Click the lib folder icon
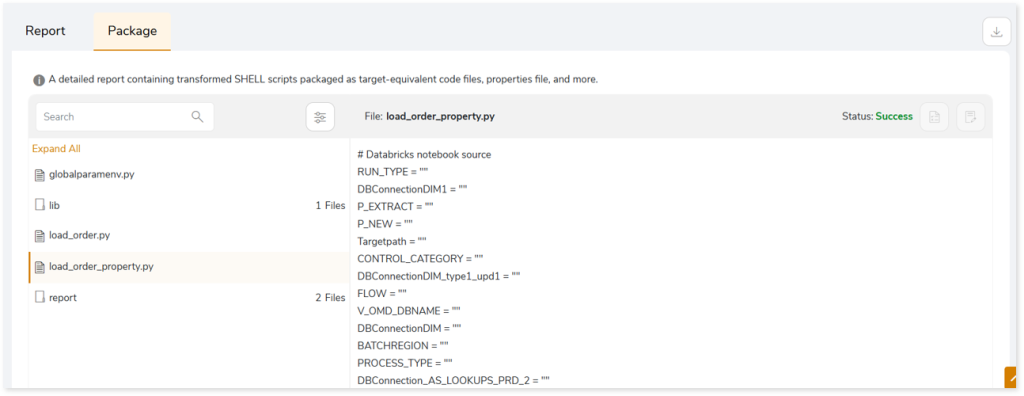 click(x=40, y=205)
